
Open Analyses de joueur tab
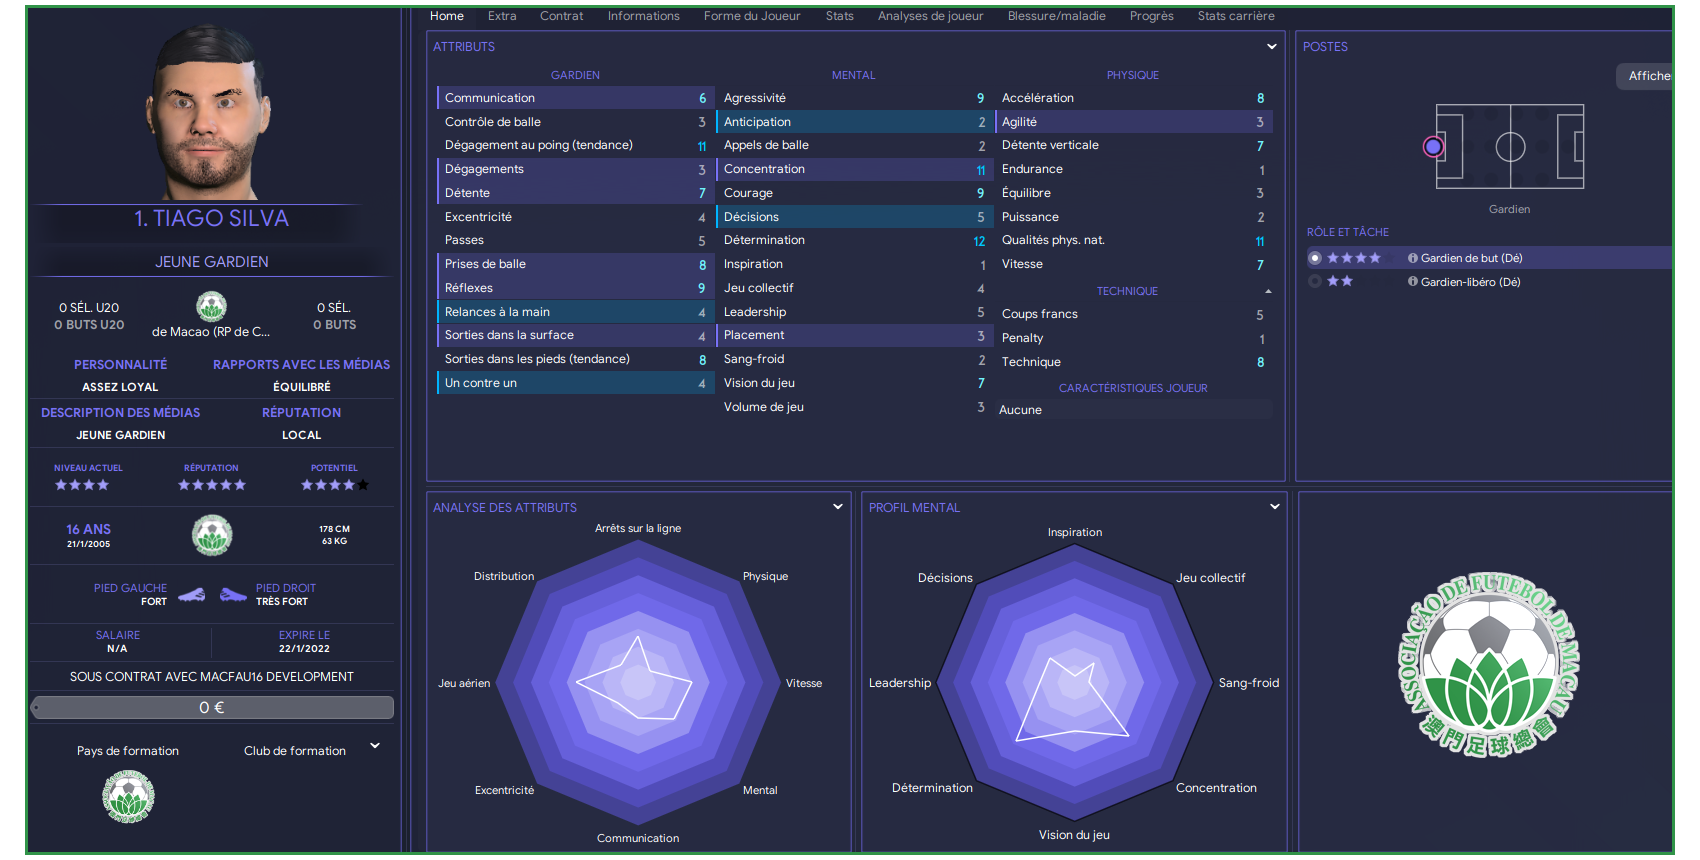tap(930, 16)
